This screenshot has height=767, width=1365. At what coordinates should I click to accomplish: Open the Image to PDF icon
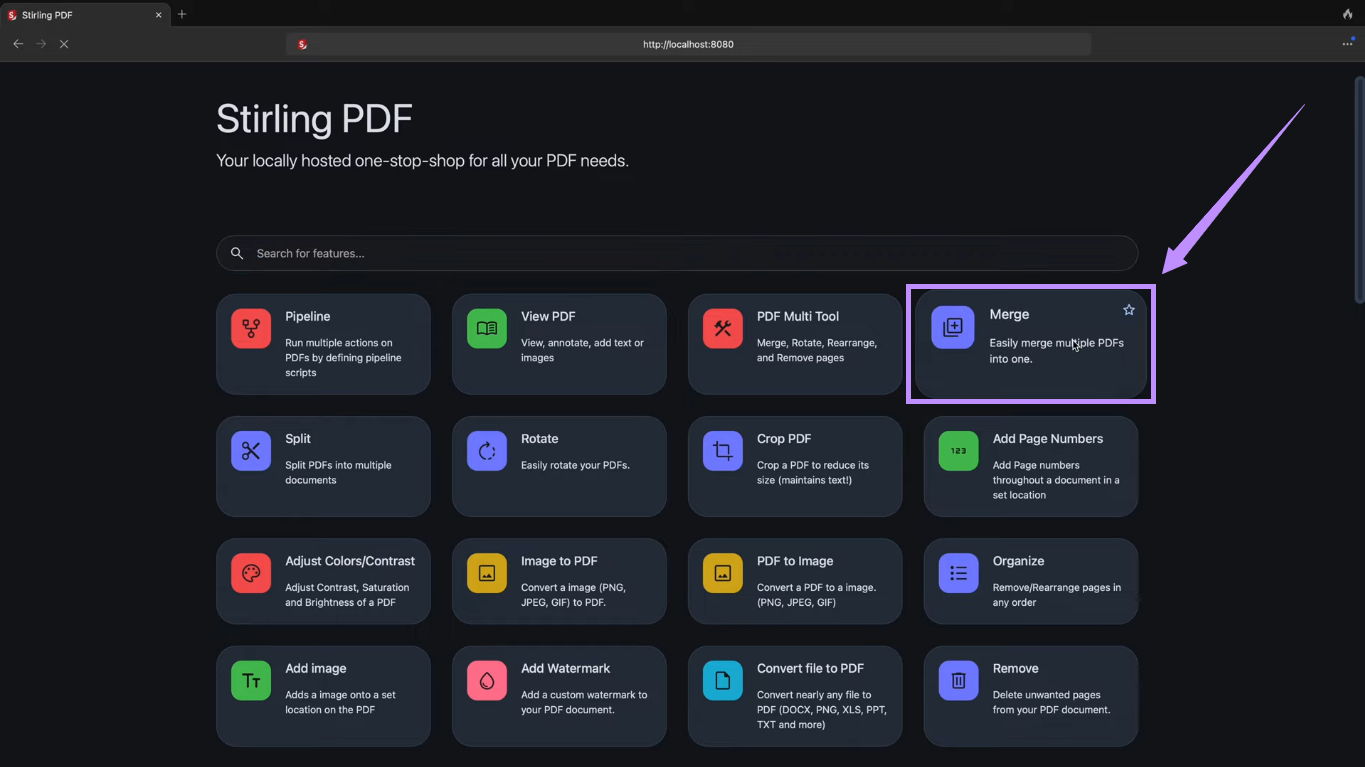pos(486,573)
